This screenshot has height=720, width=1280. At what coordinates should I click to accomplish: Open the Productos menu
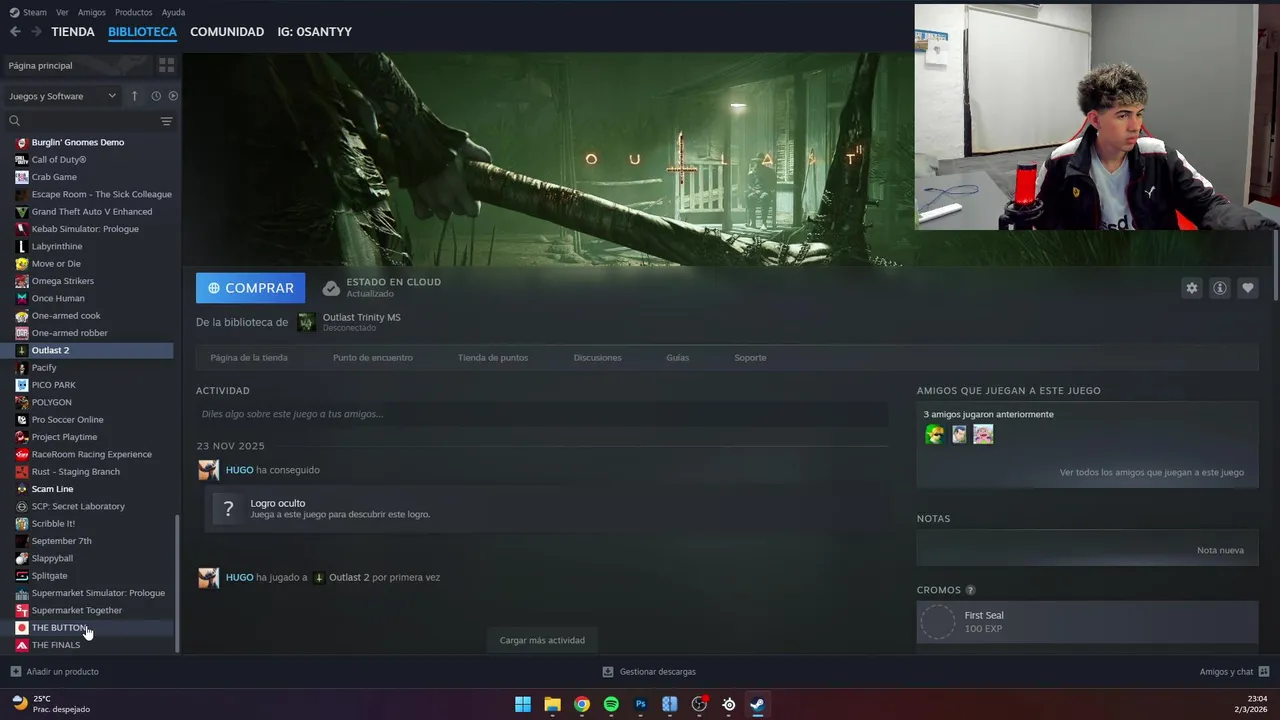tap(134, 12)
